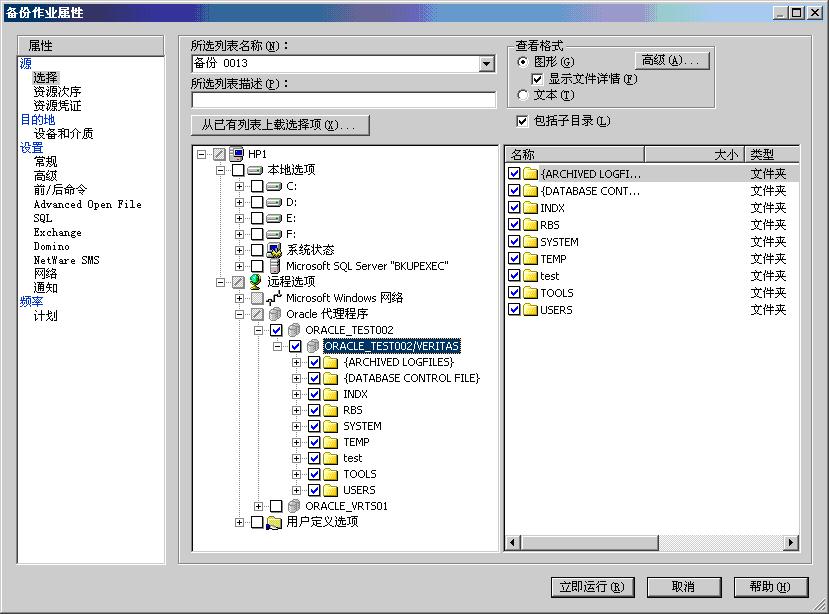Collapse the 本地选项 tree node
Viewport: 829px width, 614px height.
click(221, 170)
